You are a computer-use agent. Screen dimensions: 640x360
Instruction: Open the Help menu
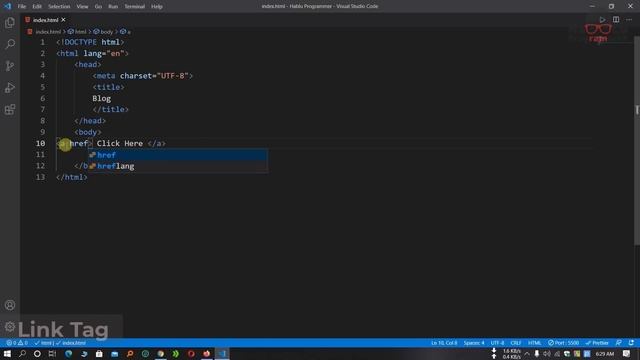(157, 7)
